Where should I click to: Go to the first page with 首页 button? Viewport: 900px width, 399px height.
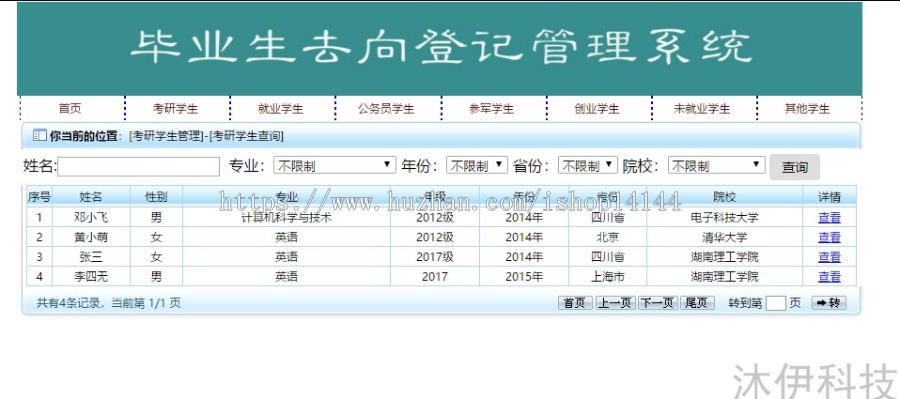tap(575, 303)
